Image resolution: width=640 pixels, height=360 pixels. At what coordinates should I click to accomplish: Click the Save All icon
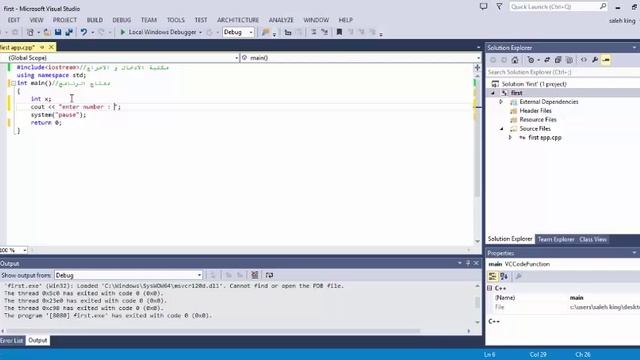coord(69,32)
